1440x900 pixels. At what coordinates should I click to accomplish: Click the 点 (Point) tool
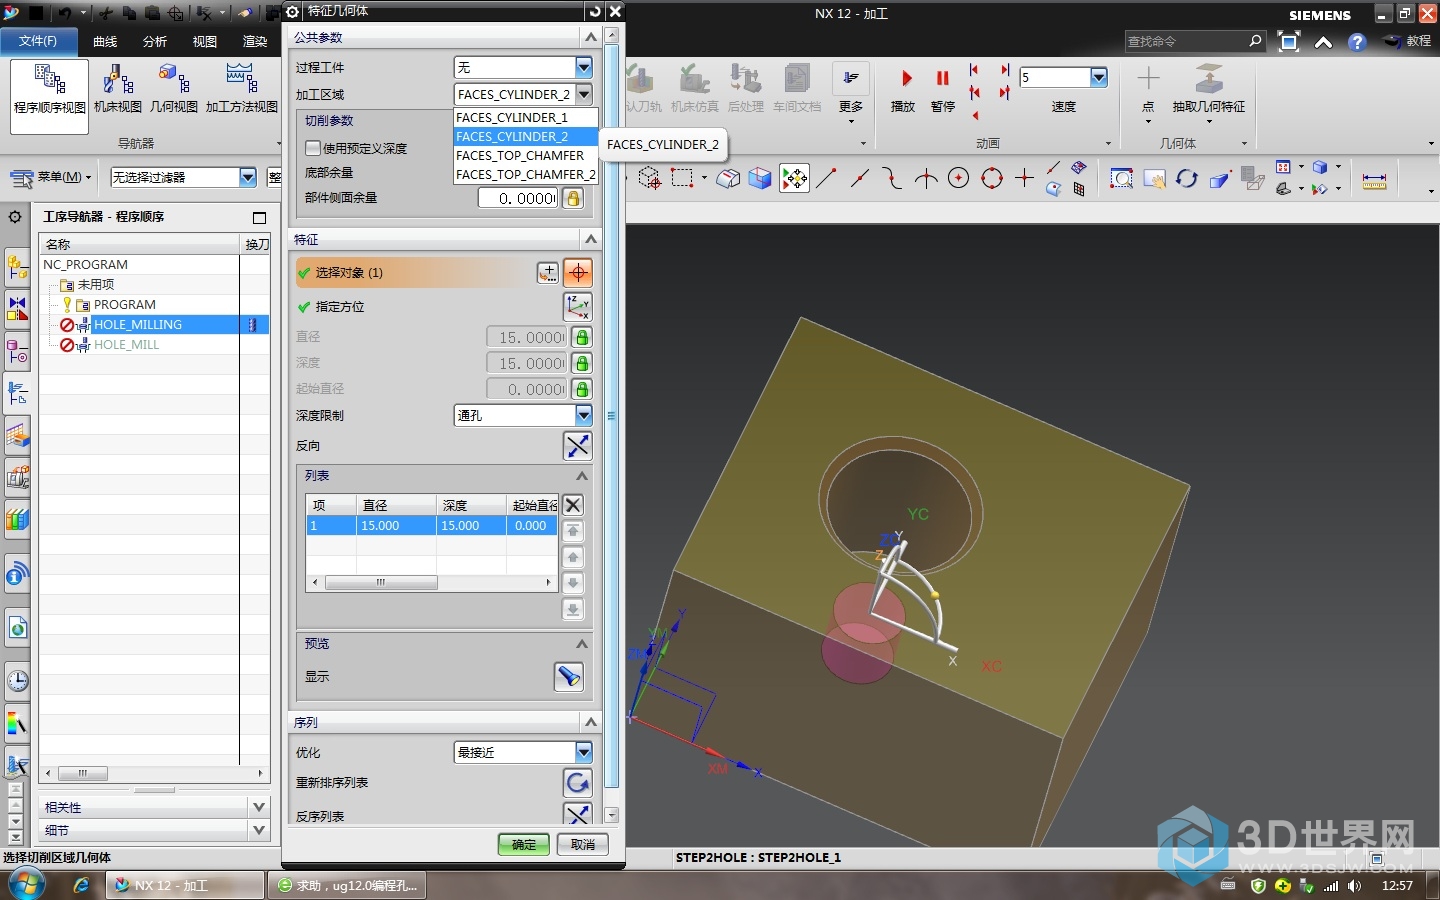tap(1148, 88)
